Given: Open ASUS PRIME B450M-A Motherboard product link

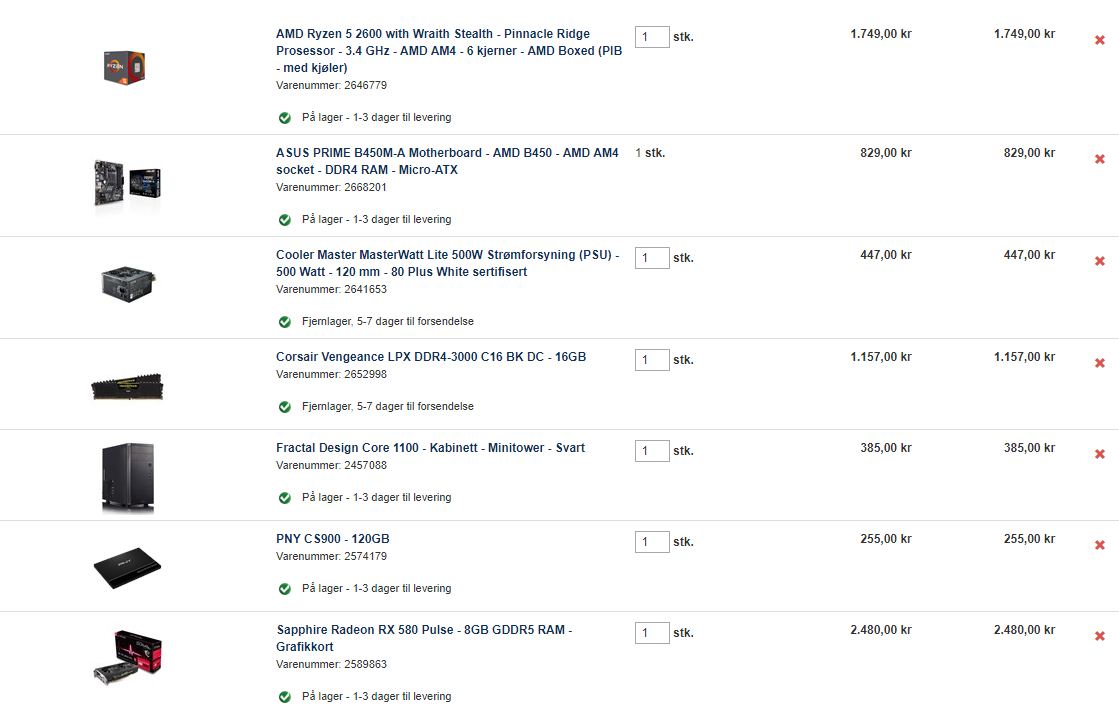Looking at the screenshot, I should coord(447,161).
